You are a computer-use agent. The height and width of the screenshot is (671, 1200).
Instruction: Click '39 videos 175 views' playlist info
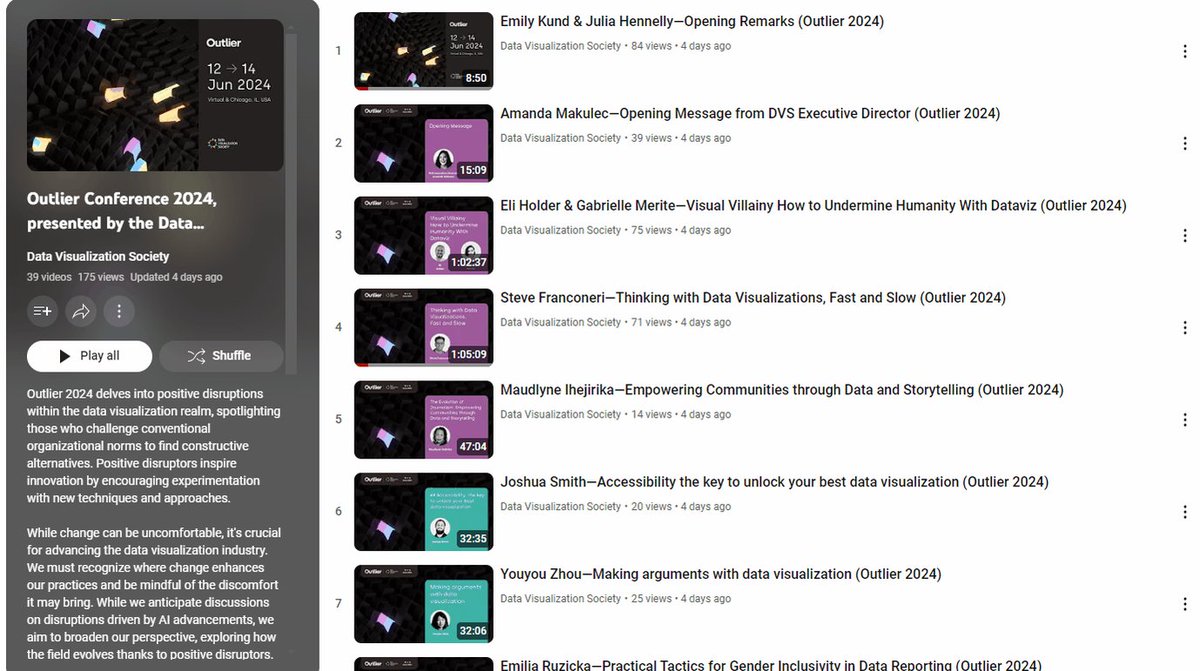[x=75, y=277]
